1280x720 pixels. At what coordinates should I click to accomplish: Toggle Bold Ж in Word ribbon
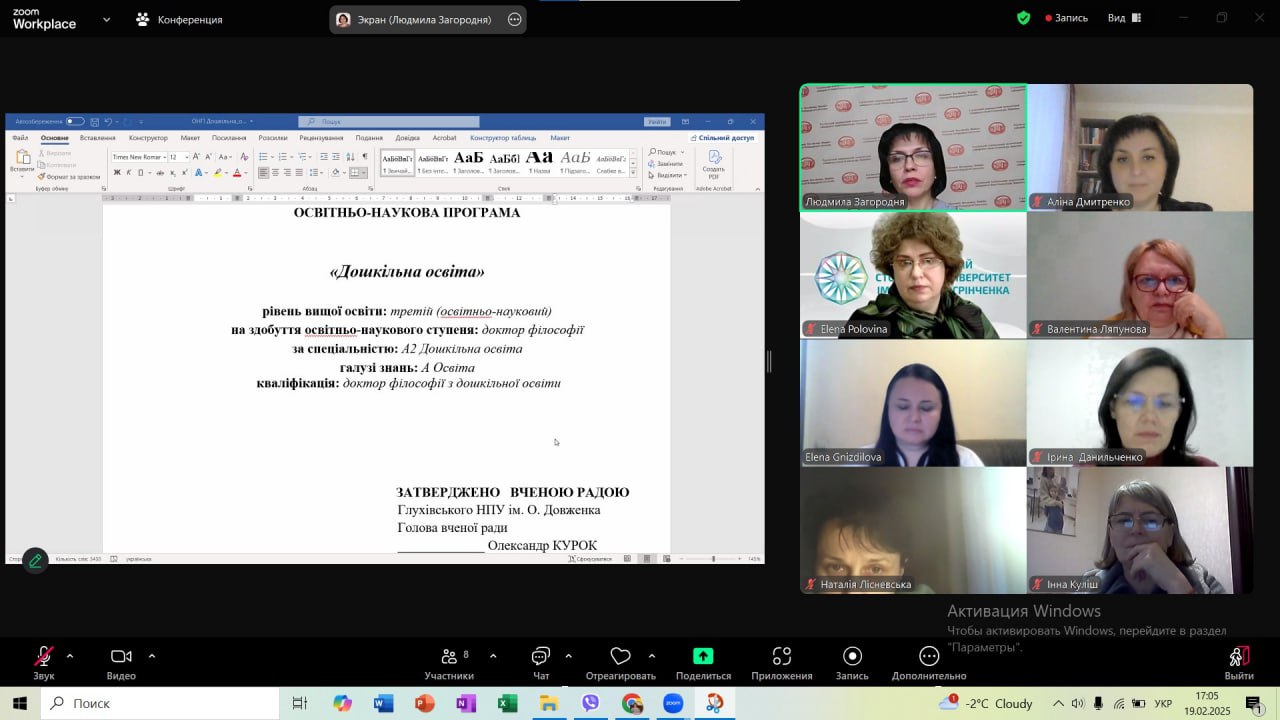[117, 173]
